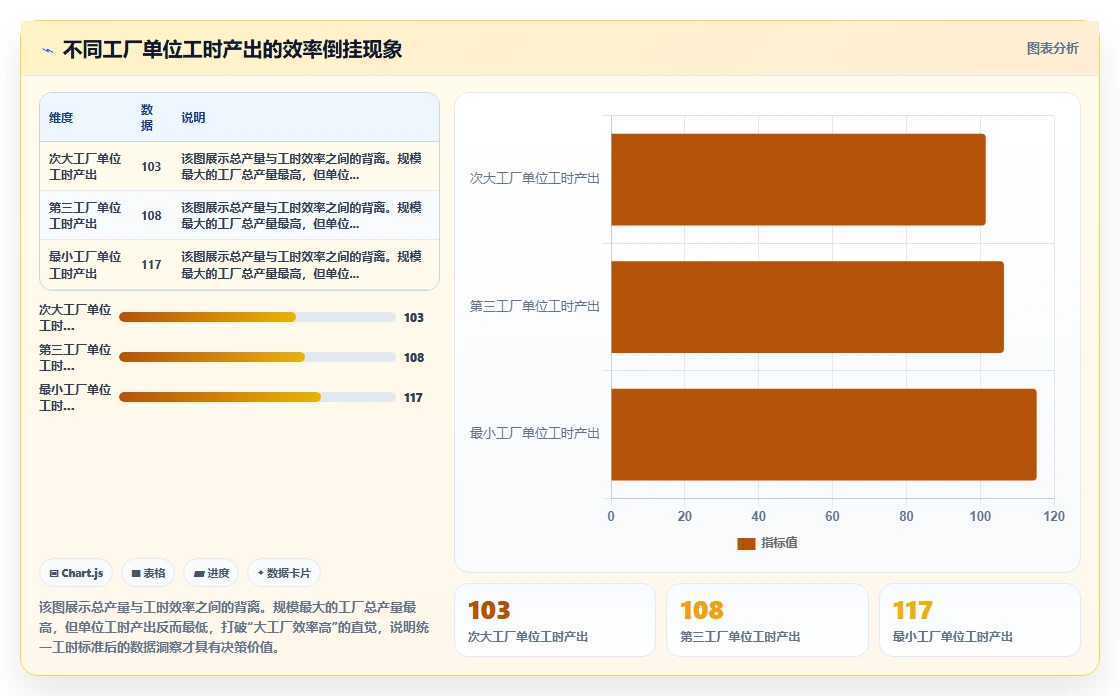The height and width of the screenshot is (696, 1120).
Task: Click x-axis tick label 40
Action: (759, 517)
